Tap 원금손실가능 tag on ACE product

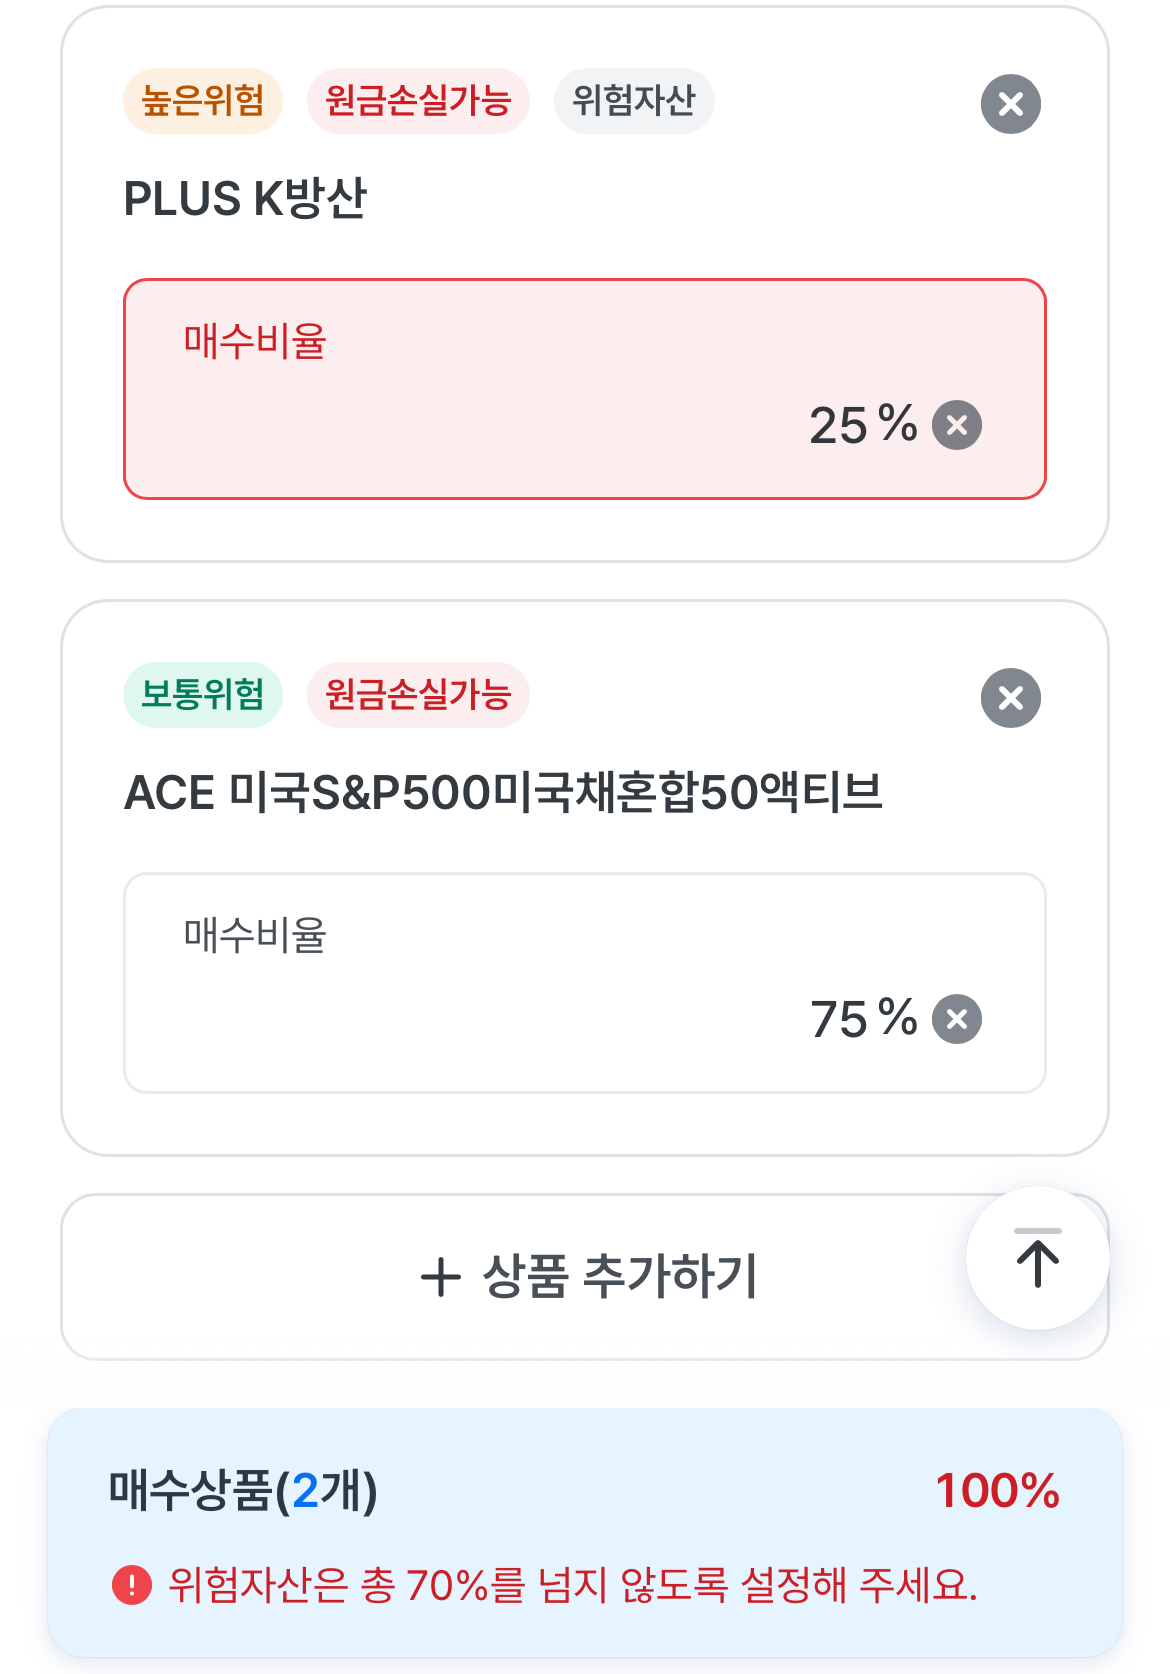[x=418, y=695]
